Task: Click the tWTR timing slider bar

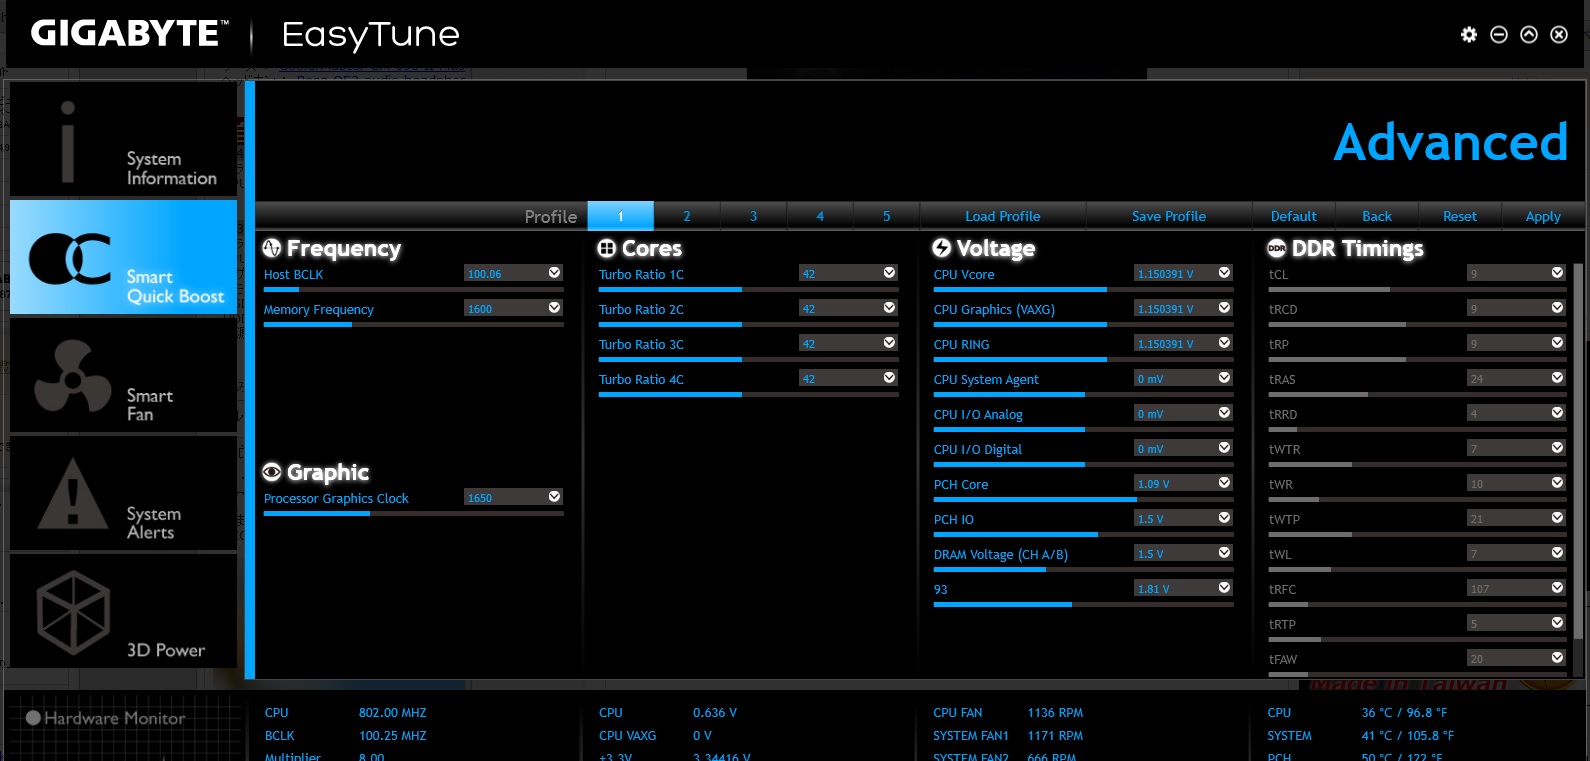Action: pyautogui.click(x=1418, y=465)
